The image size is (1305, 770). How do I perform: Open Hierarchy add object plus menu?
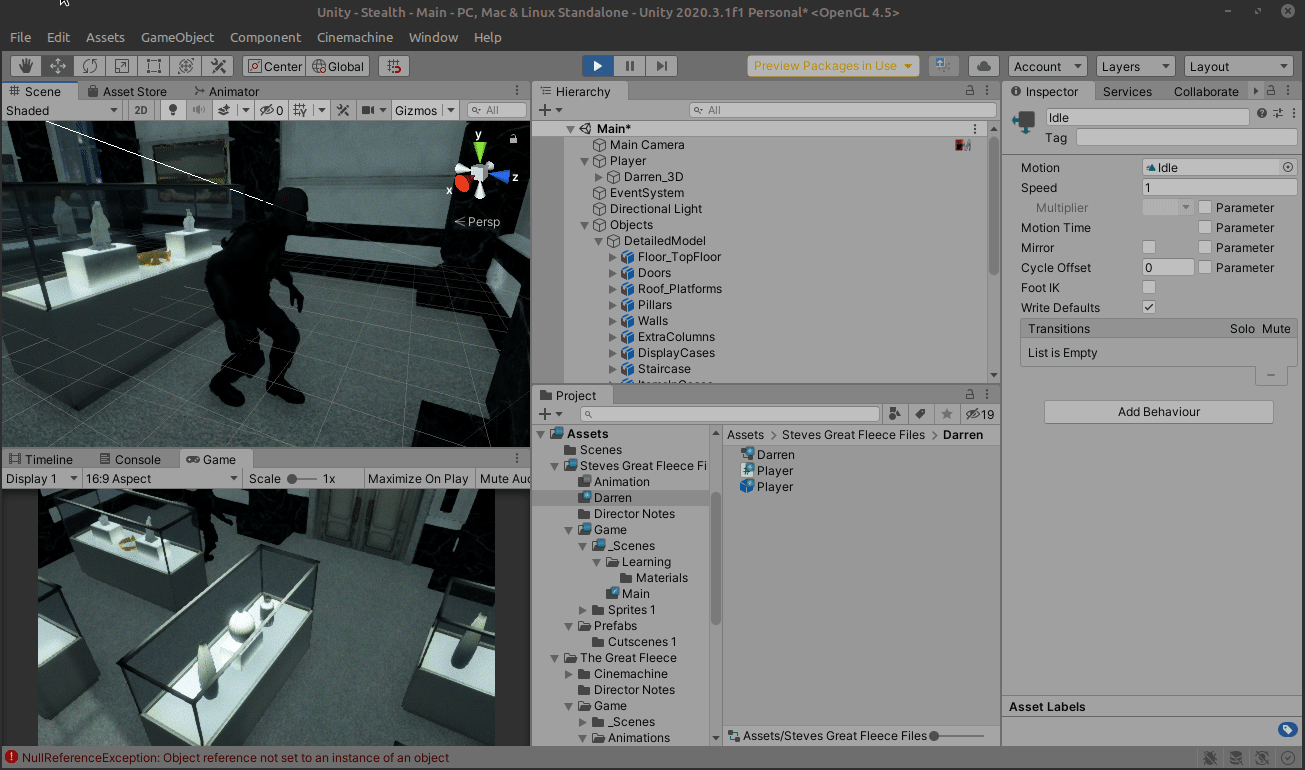(548, 110)
